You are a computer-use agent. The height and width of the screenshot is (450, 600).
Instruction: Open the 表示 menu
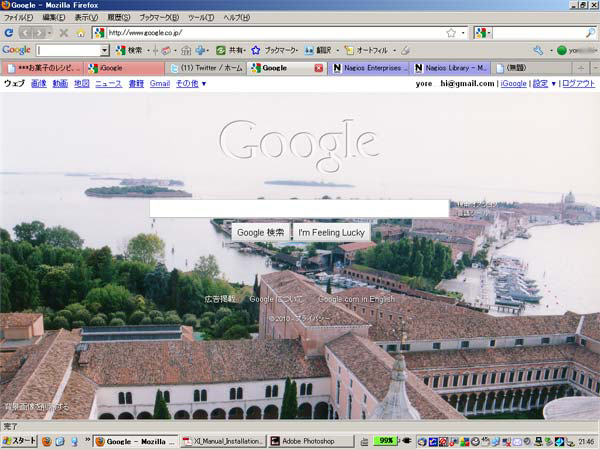coord(86,18)
